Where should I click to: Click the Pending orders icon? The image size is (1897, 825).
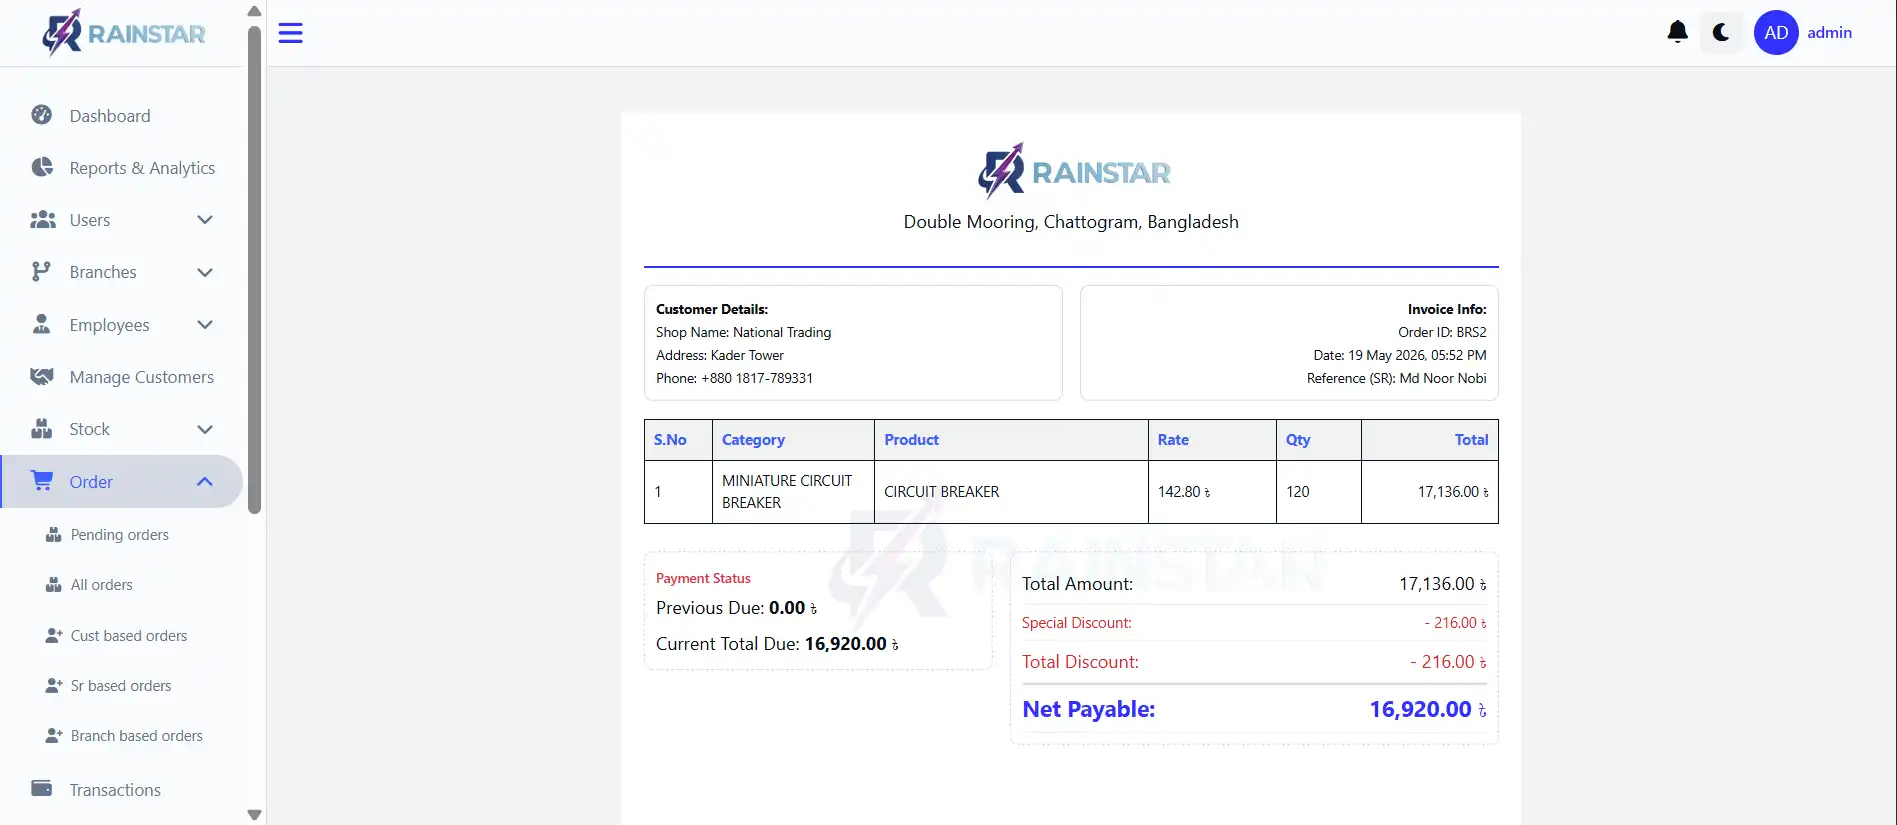[54, 534]
